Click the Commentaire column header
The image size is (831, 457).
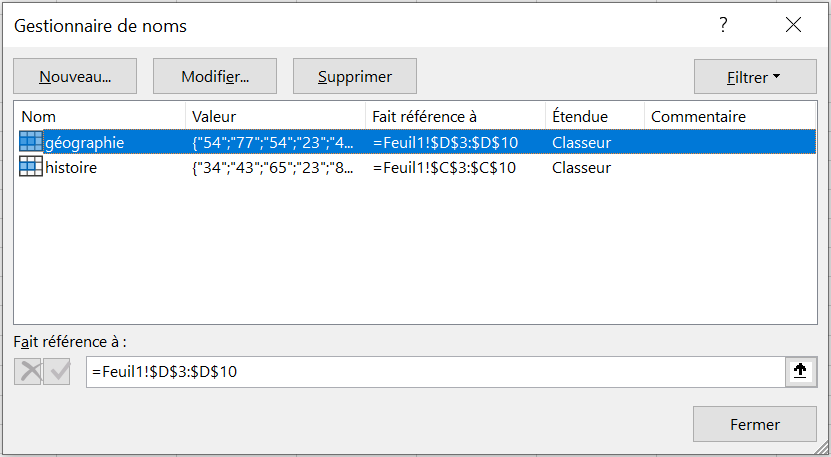(730, 116)
